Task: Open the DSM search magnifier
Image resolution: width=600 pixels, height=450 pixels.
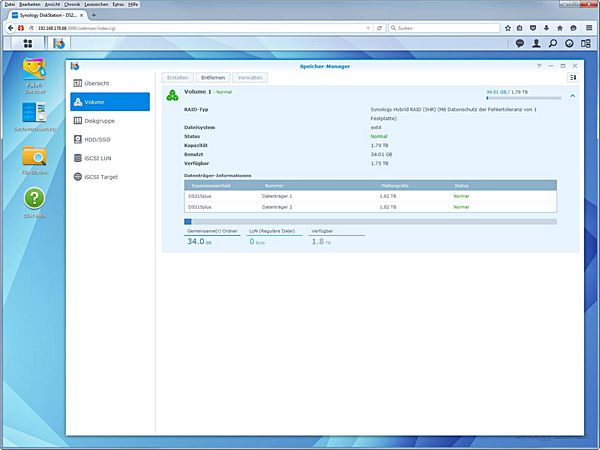Action: [553, 43]
